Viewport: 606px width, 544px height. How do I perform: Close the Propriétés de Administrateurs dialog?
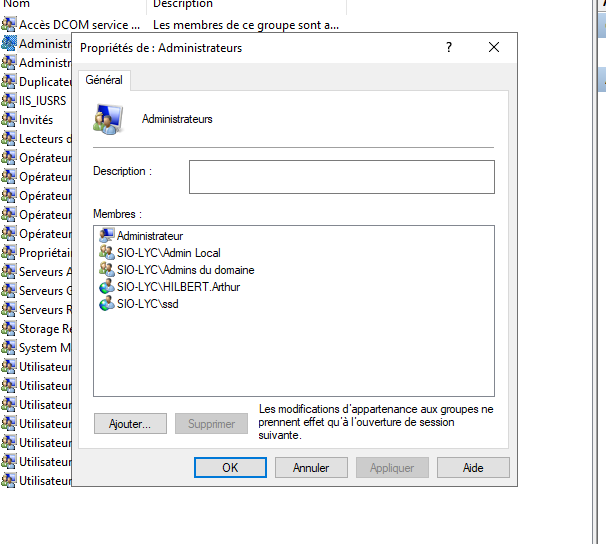[x=494, y=48]
